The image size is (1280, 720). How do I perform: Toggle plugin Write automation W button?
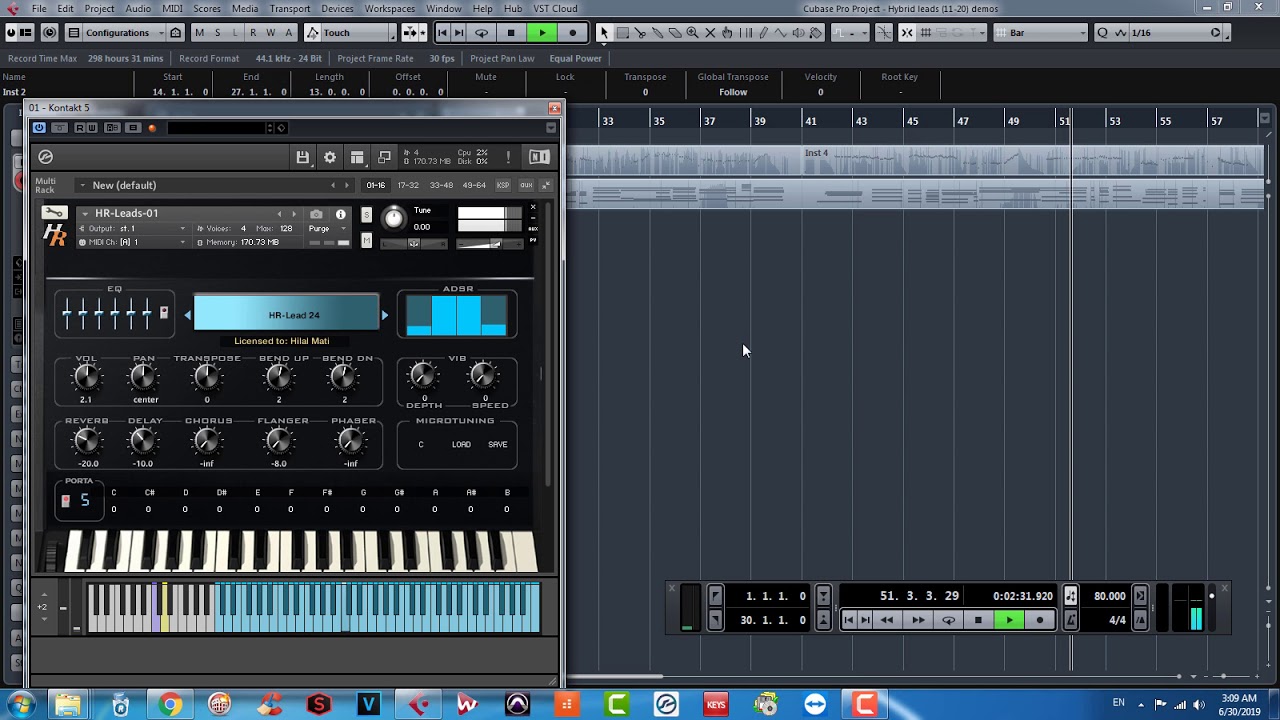pos(92,128)
